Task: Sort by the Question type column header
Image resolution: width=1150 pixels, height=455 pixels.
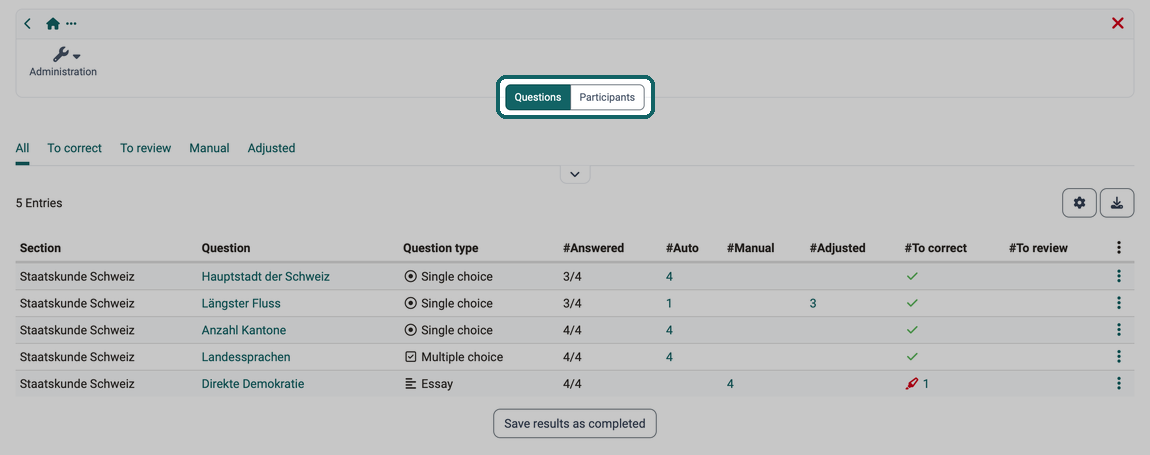Action: coord(441,248)
